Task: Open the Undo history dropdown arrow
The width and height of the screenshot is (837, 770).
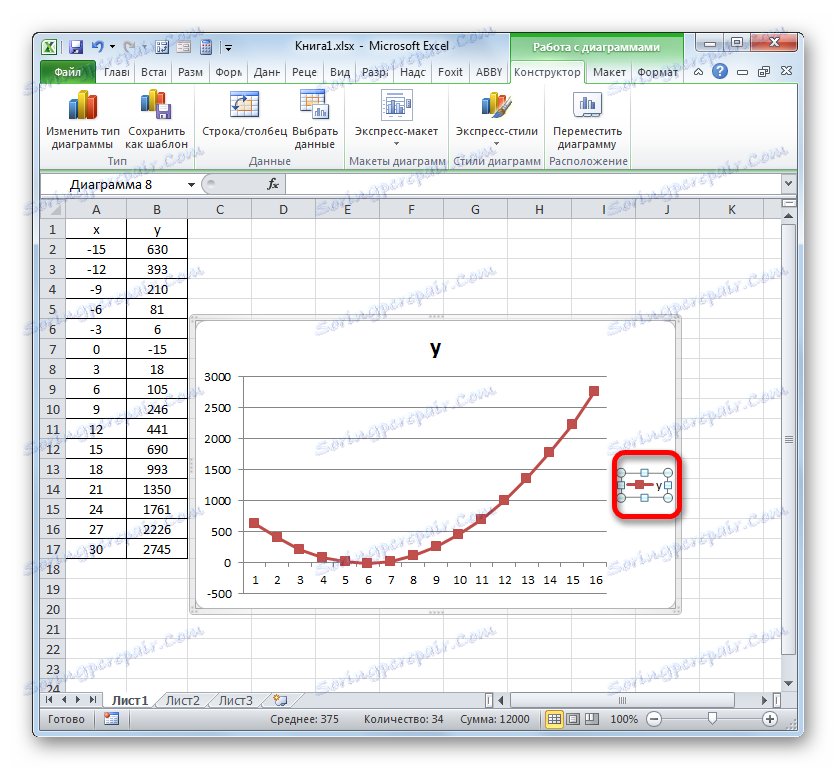Action: pos(112,47)
